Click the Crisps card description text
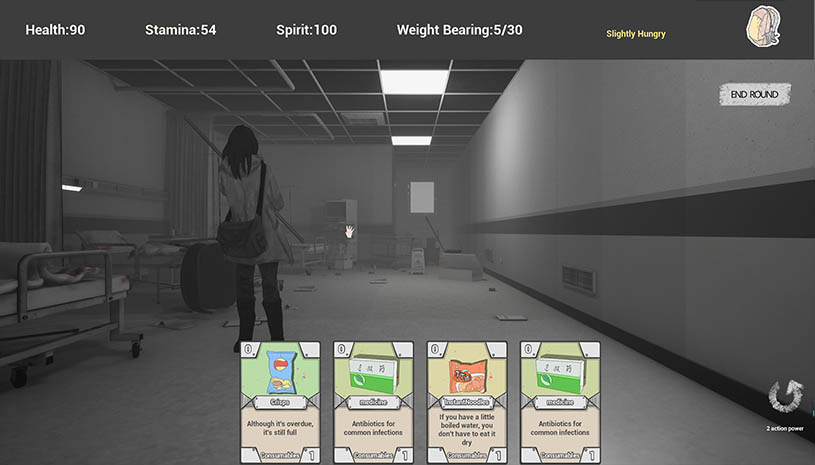This screenshot has width=815, height=465. coord(280,427)
